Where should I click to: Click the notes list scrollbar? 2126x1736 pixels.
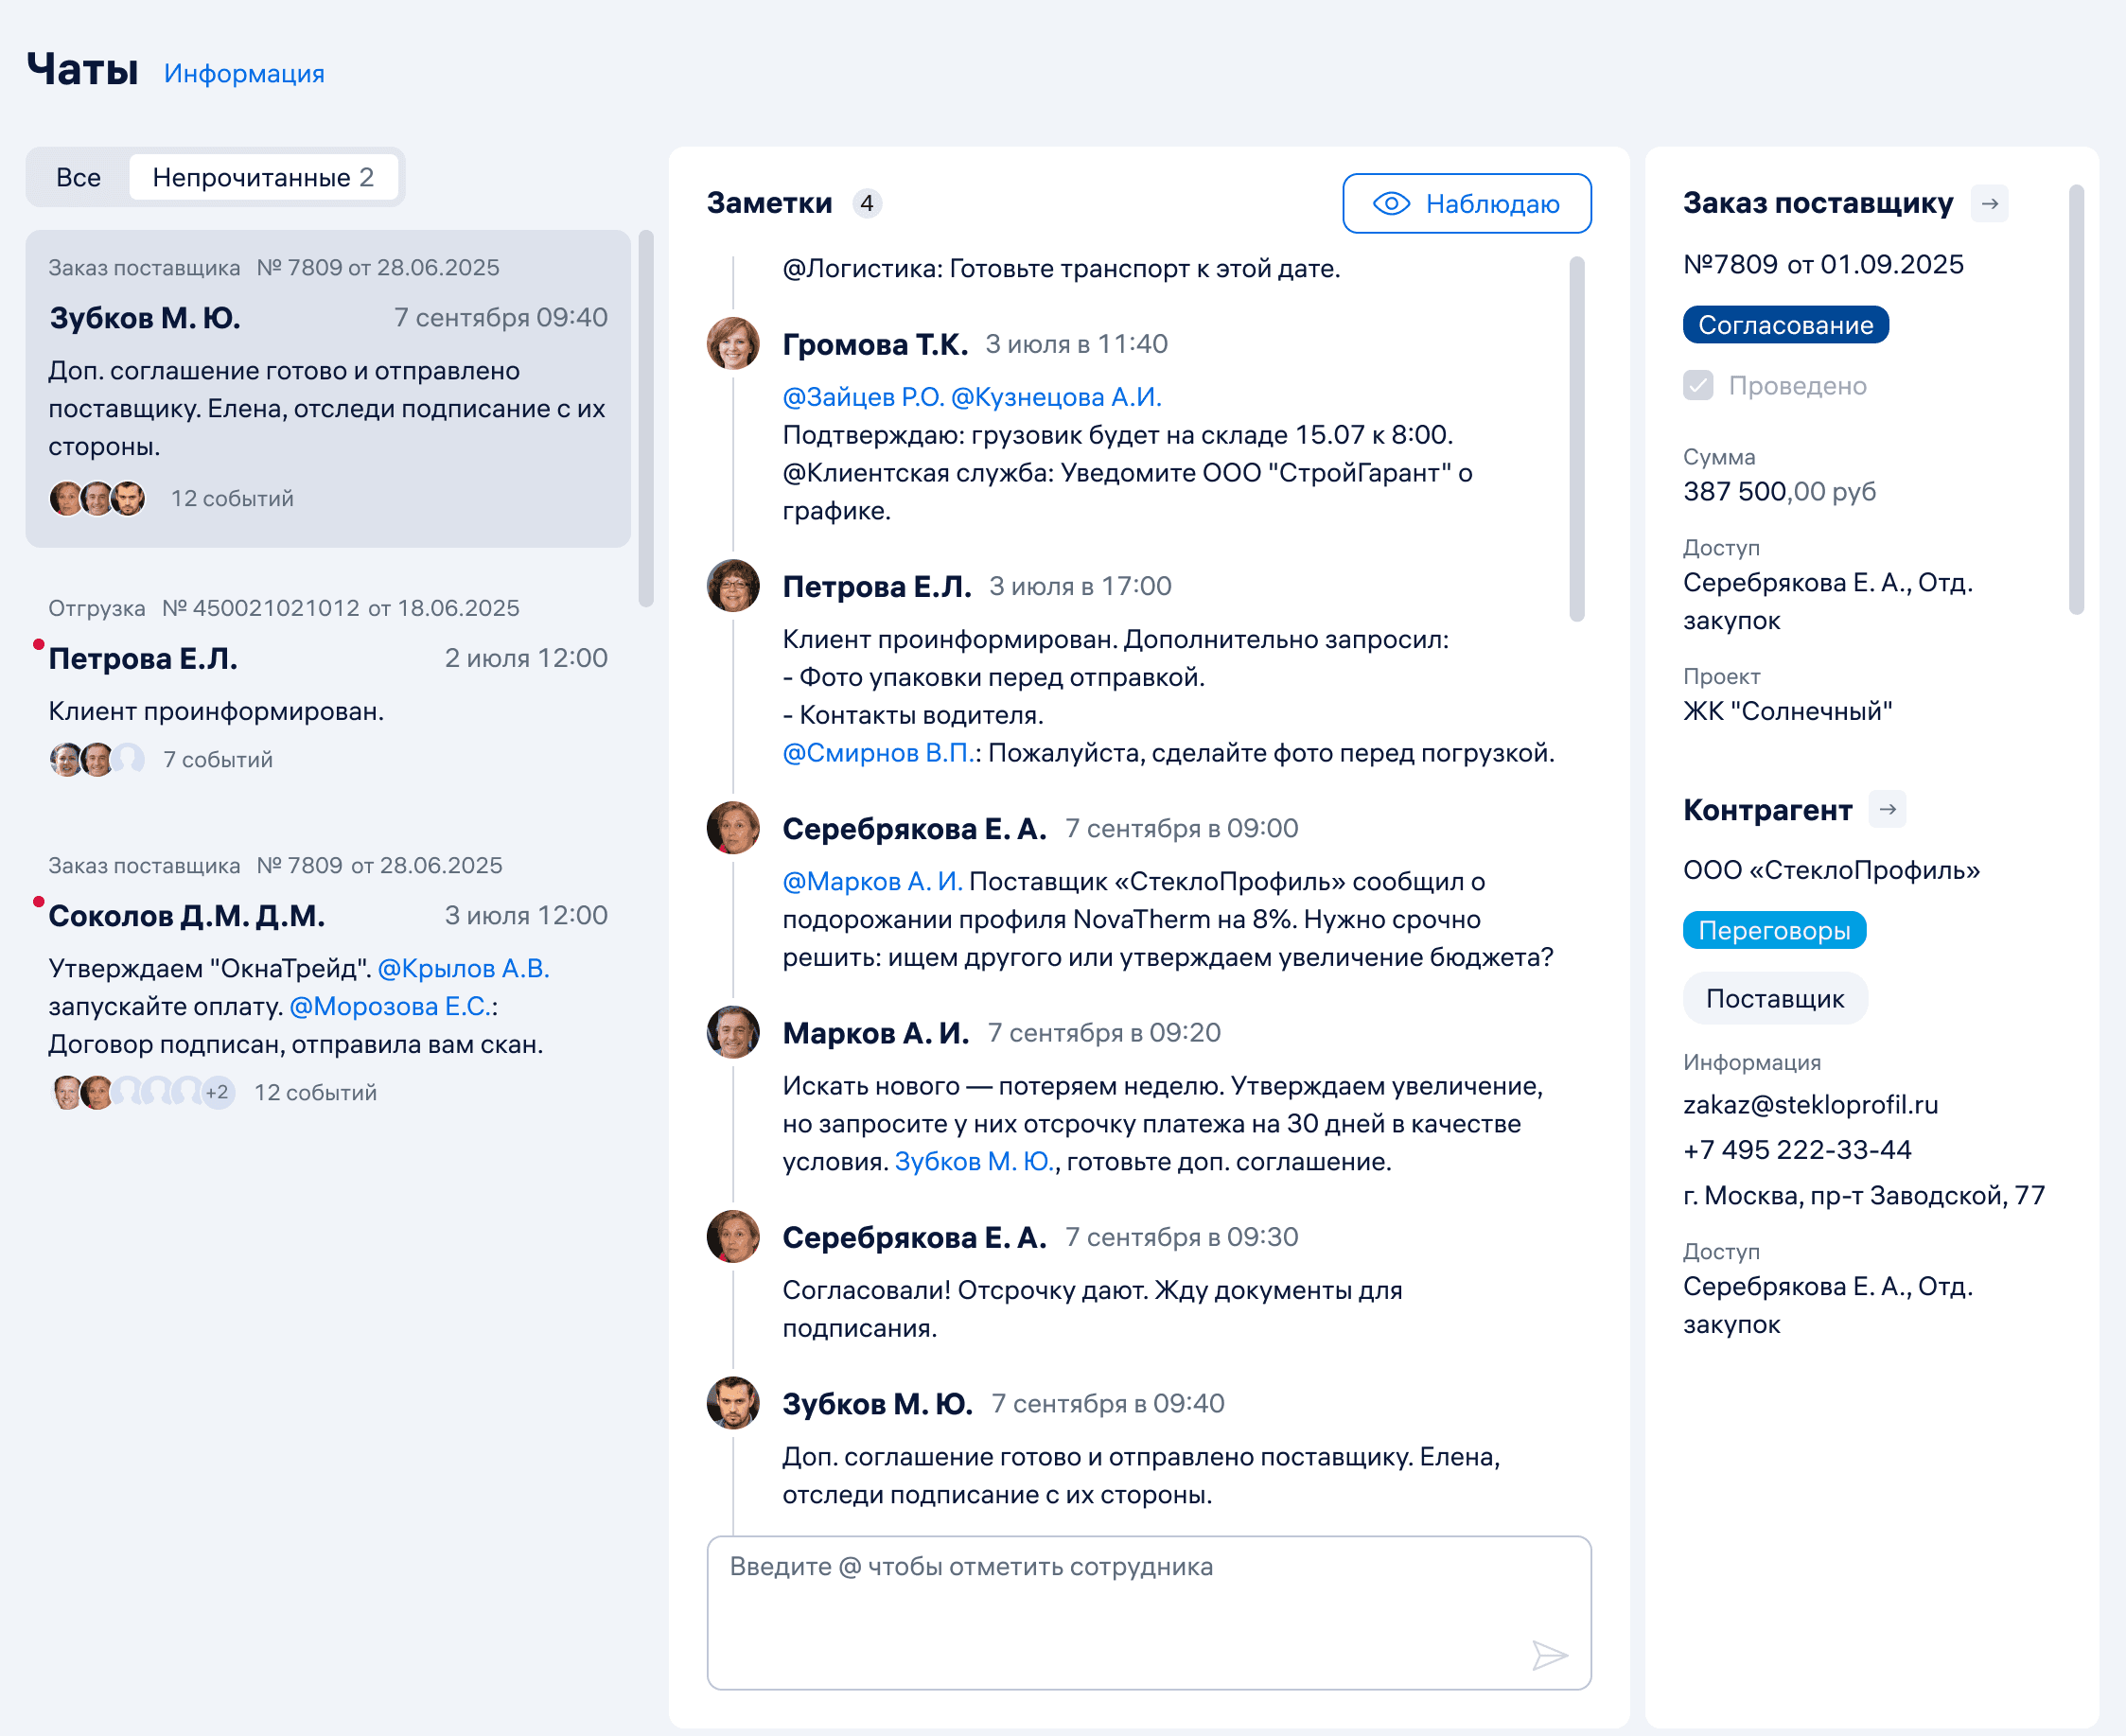(1576, 440)
